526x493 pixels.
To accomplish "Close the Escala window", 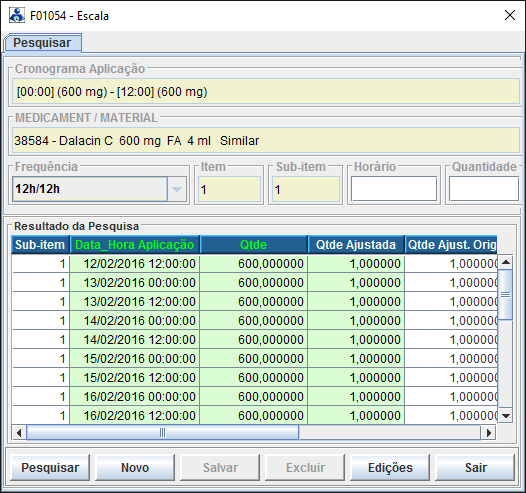I will click(510, 15).
